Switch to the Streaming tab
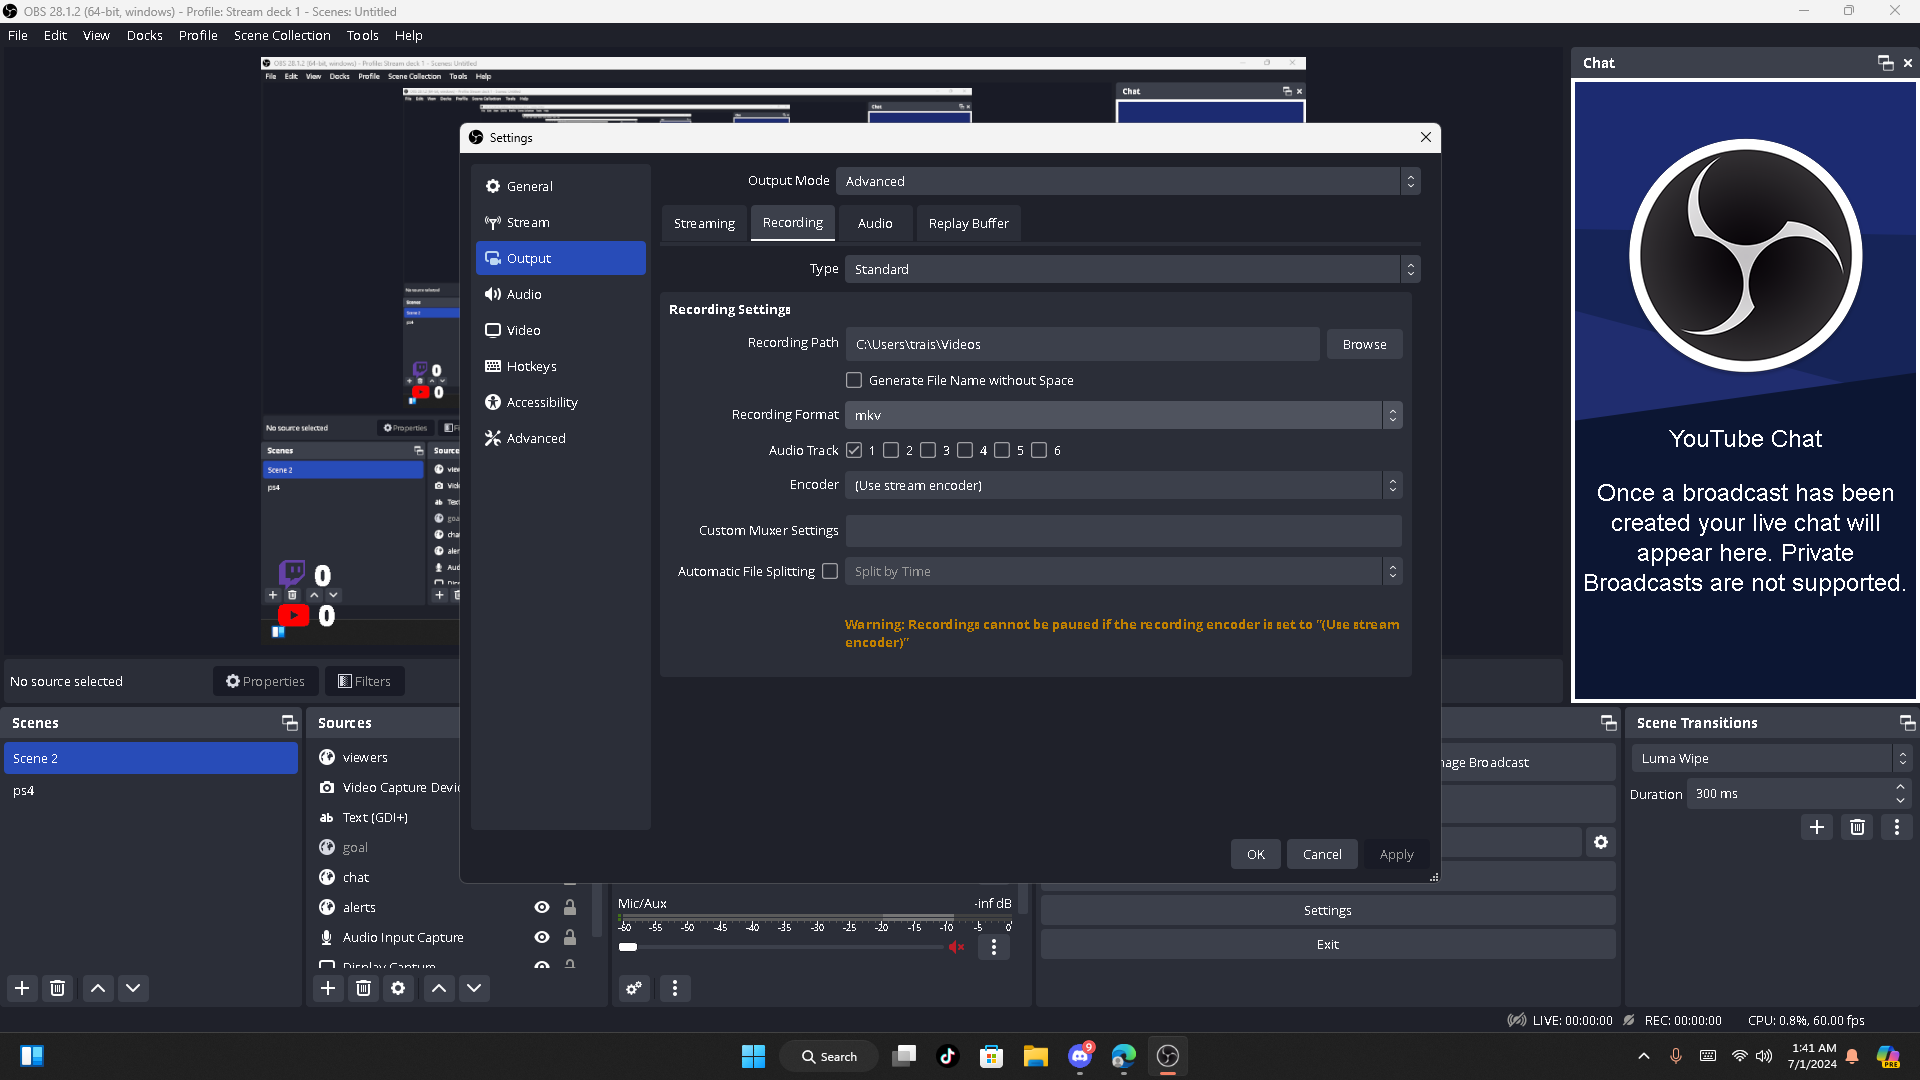The width and height of the screenshot is (1920, 1080). [x=704, y=223]
